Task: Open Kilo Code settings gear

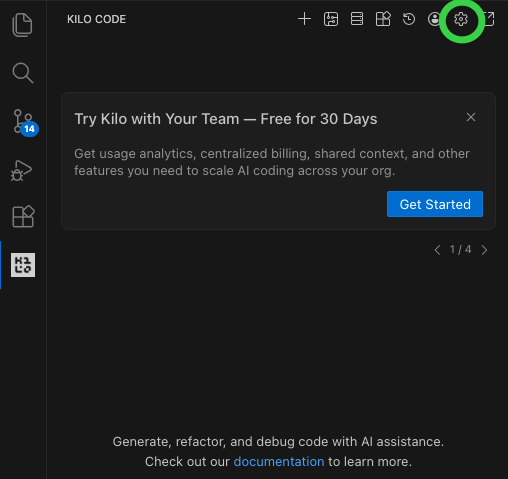Action: click(x=461, y=19)
